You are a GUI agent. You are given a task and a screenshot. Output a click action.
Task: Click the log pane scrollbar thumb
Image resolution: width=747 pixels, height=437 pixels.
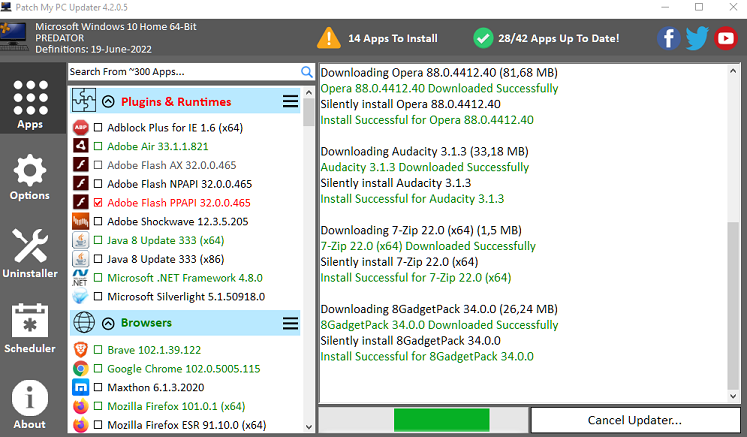point(733,305)
